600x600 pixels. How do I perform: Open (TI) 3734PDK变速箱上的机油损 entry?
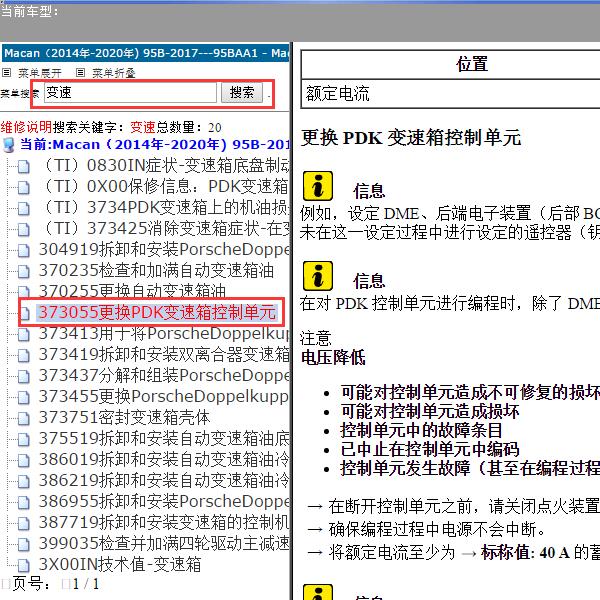[166, 208]
